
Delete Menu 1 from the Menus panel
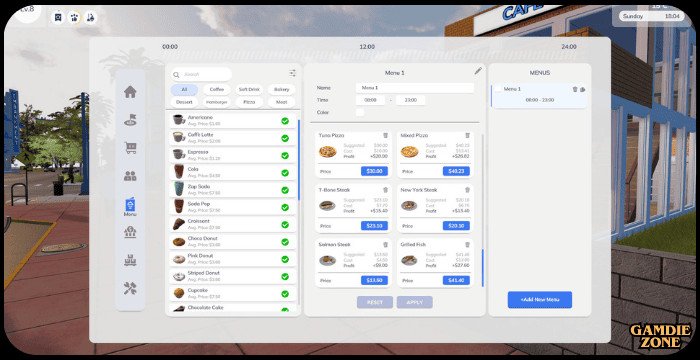(575, 89)
